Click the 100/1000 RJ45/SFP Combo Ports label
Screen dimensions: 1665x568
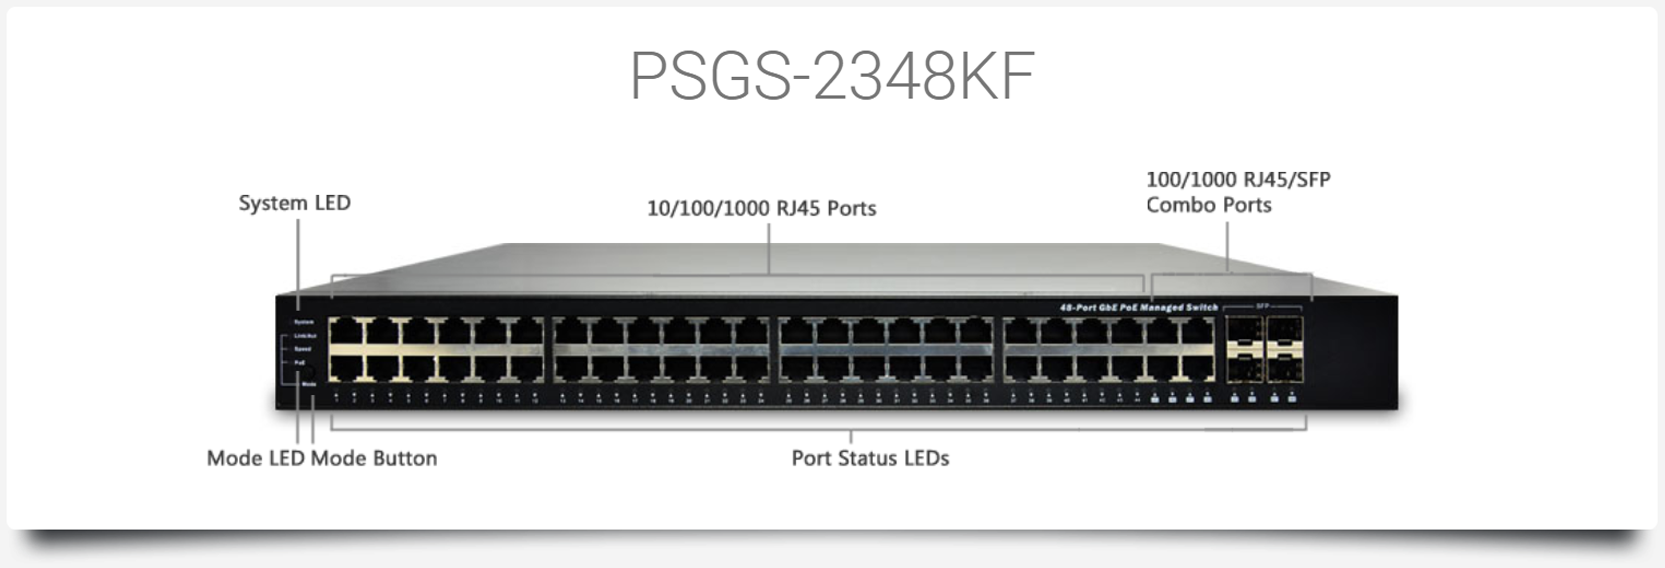tap(1238, 192)
